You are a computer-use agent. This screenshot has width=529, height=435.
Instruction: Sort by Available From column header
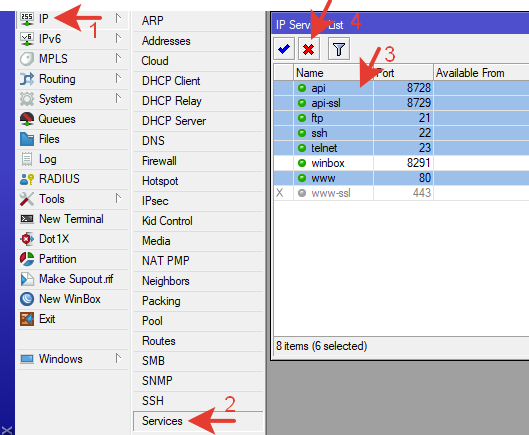click(x=481, y=73)
